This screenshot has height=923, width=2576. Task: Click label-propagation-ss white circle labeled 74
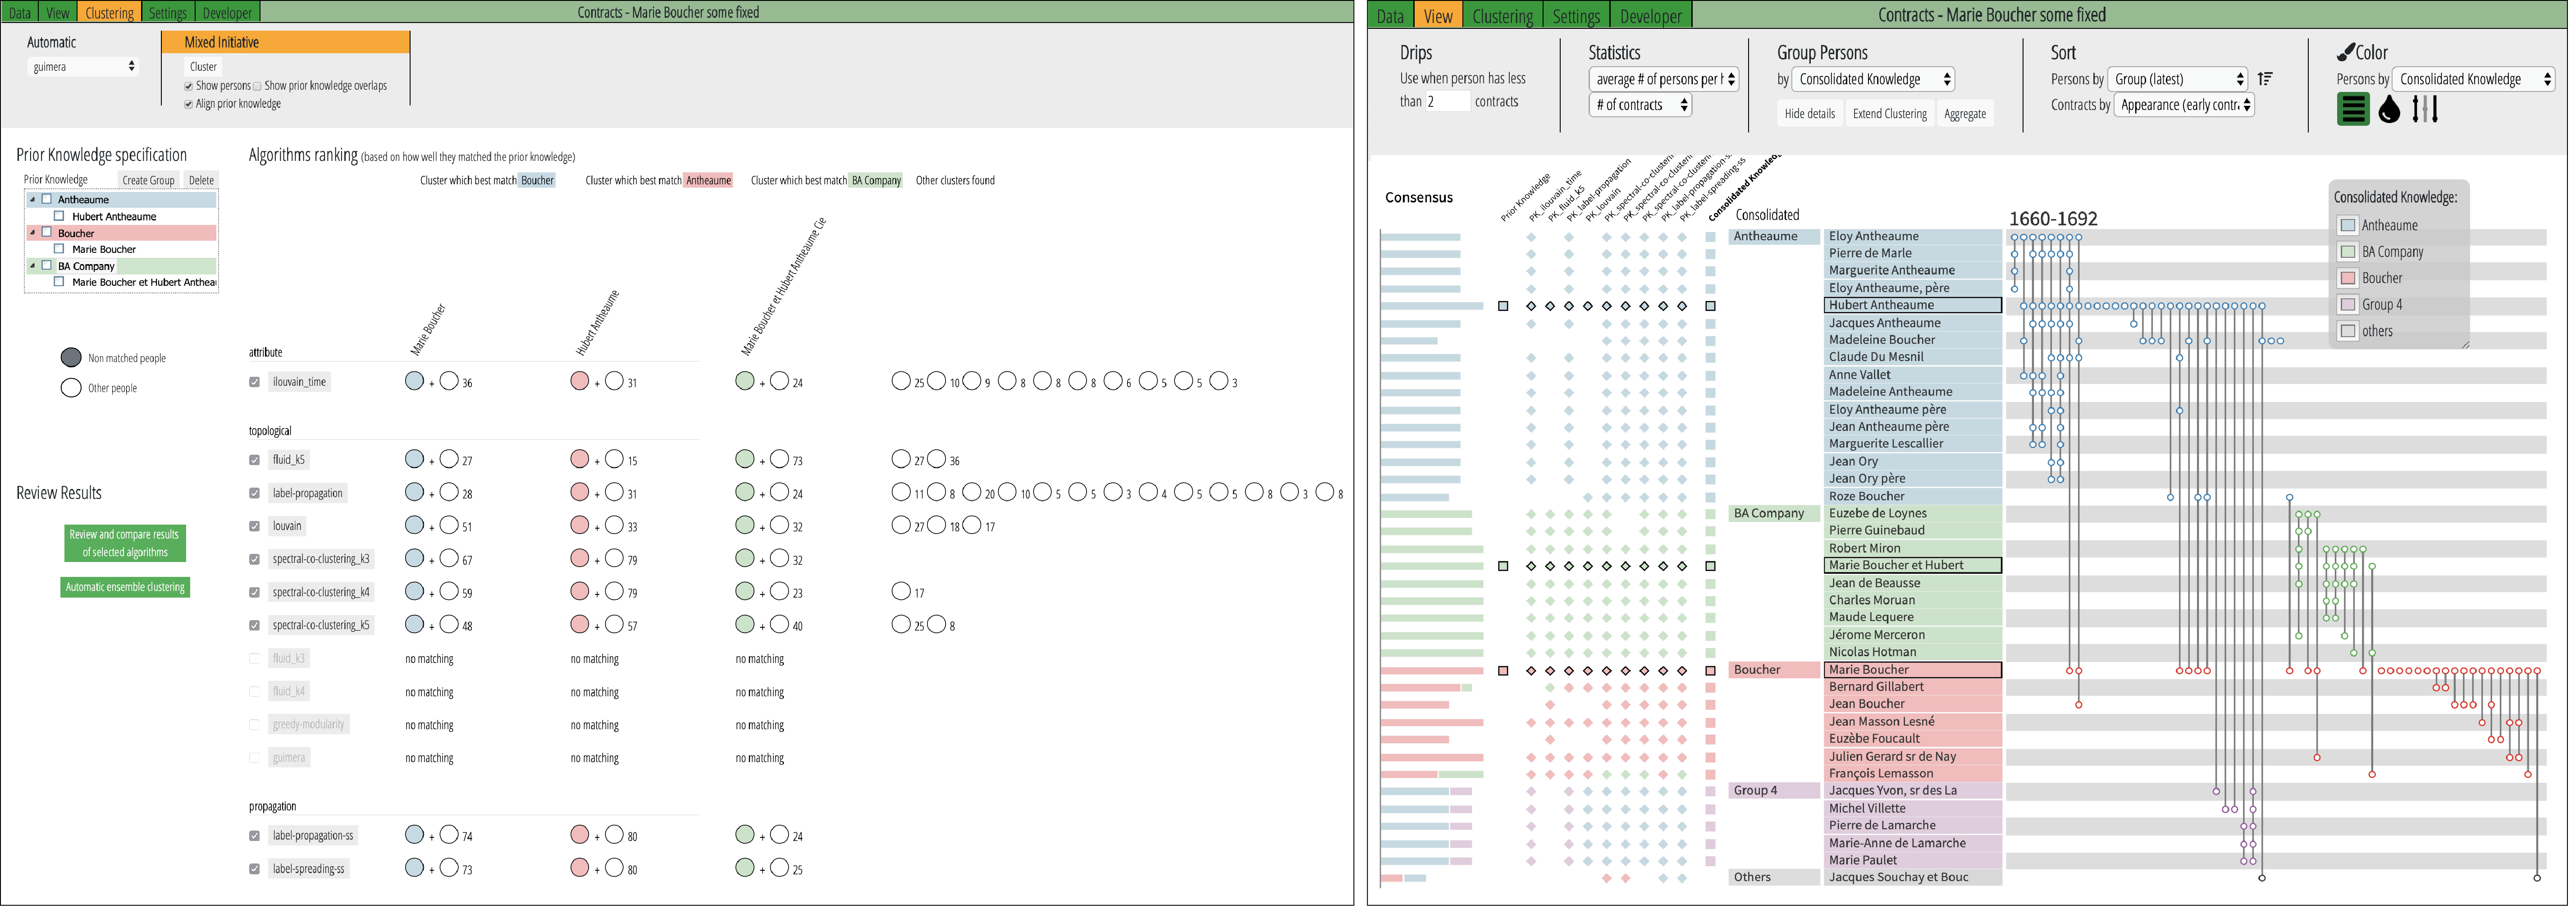tap(449, 835)
